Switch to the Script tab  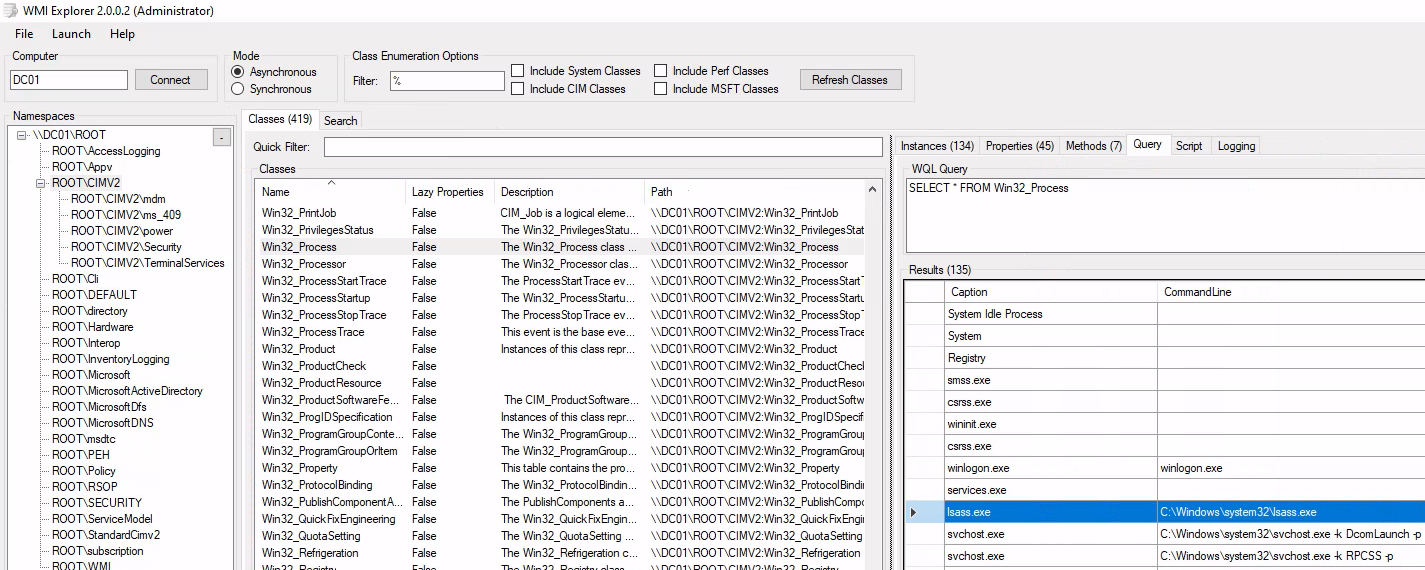(x=1188, y=146)
